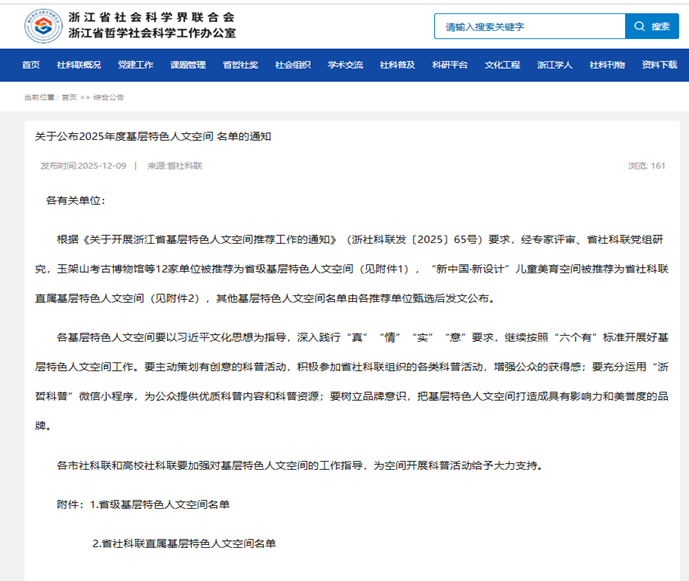The height and width of the screenshot is (581, 689).
Task: Go to the 浙江学人 section
Action: click(x=555, y=65)
